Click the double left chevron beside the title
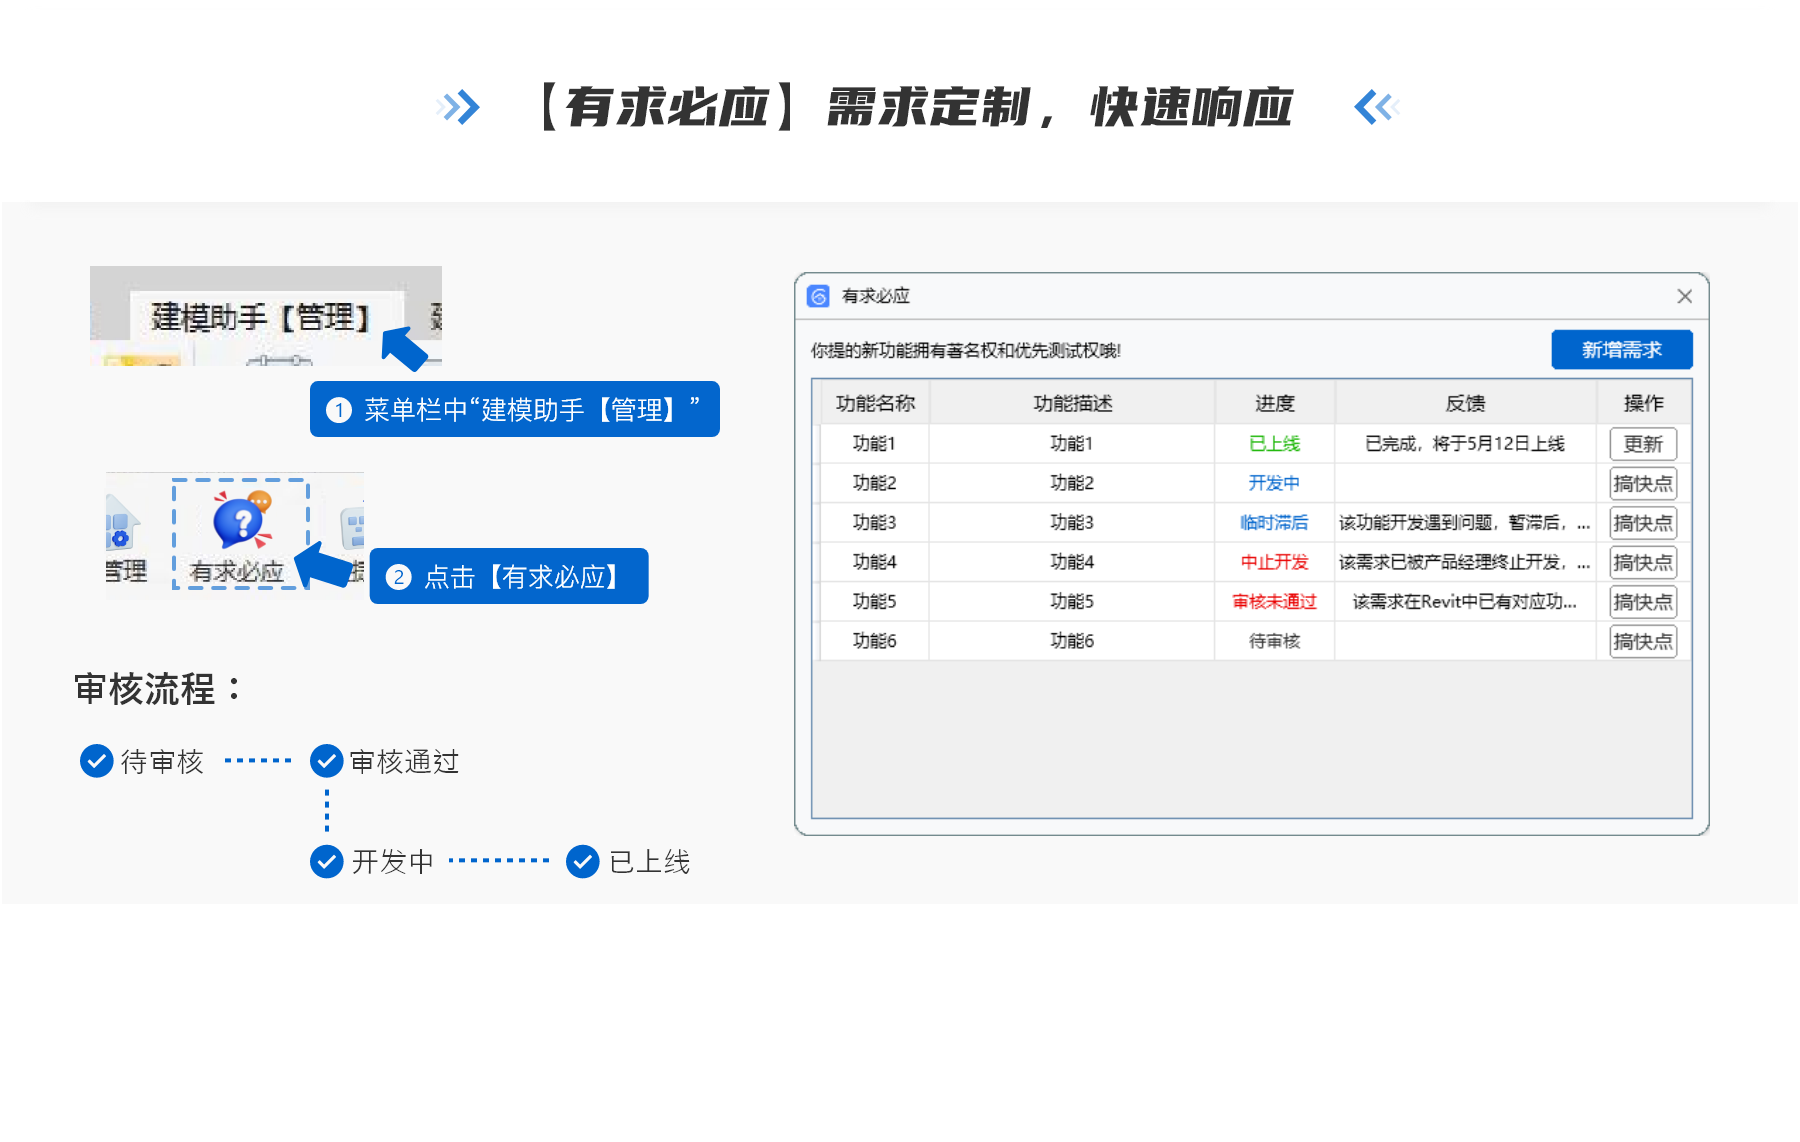This screenshot has height=1142, width=1800. pyautogui.click(x=1376, y=107)
